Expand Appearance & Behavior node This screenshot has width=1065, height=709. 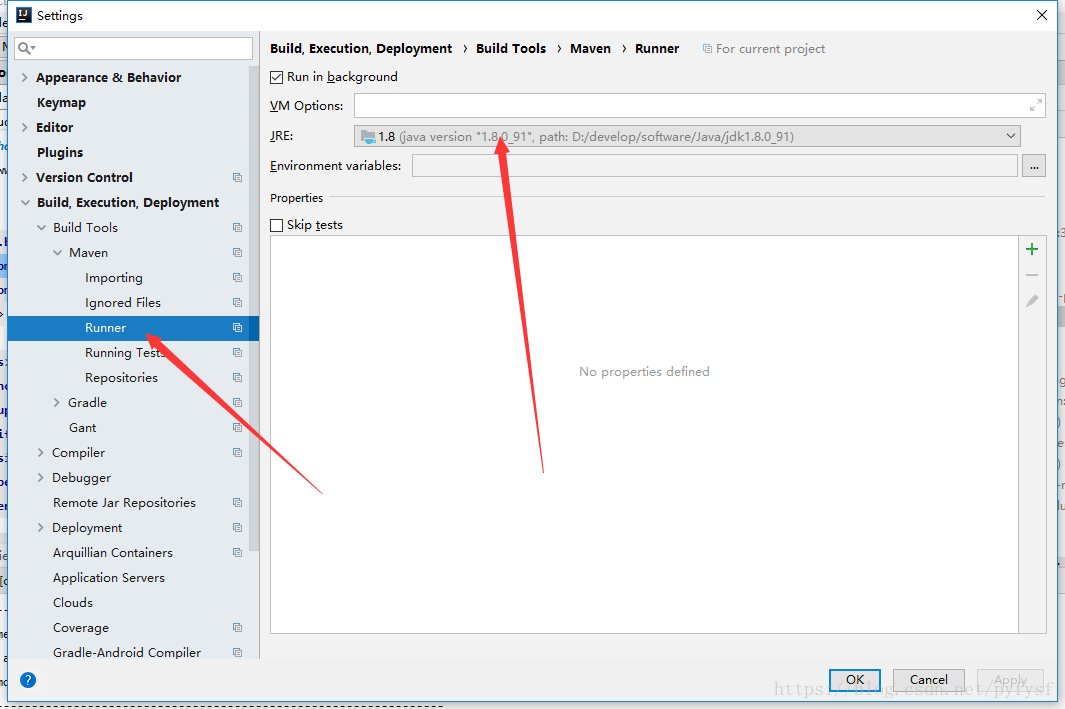point(24,77)
